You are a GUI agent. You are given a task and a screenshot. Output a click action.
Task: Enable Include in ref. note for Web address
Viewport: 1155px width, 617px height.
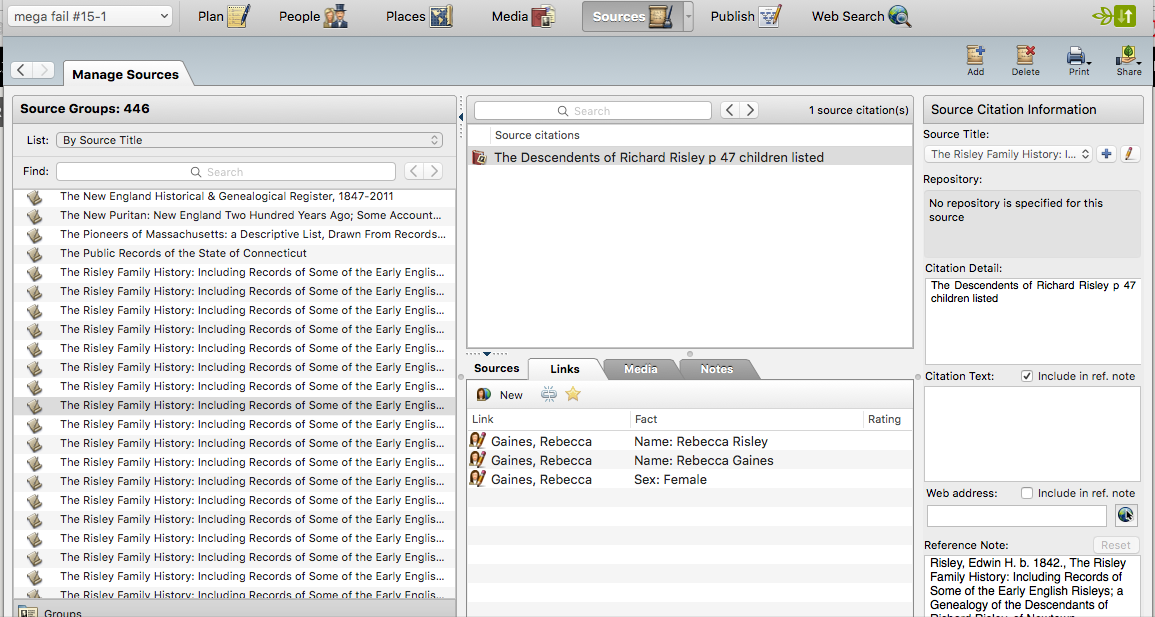tap(1027, 493)
